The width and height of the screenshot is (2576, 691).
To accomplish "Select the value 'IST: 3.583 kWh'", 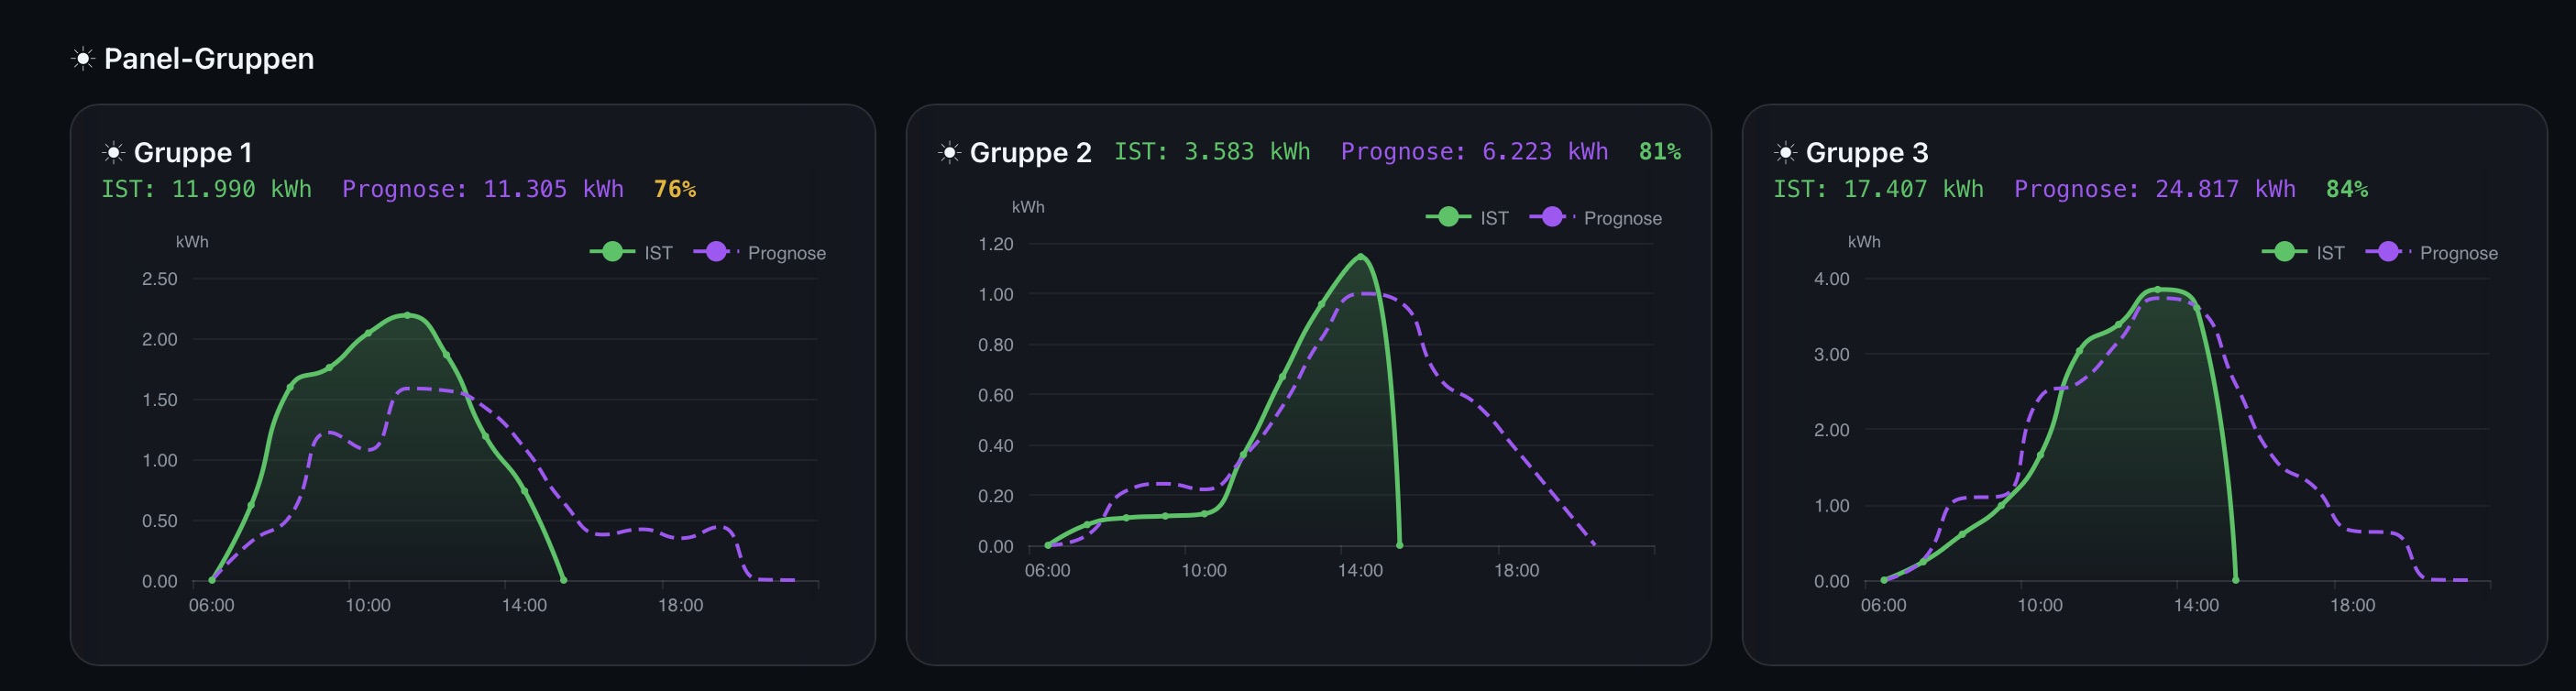I will [1212, 152].
